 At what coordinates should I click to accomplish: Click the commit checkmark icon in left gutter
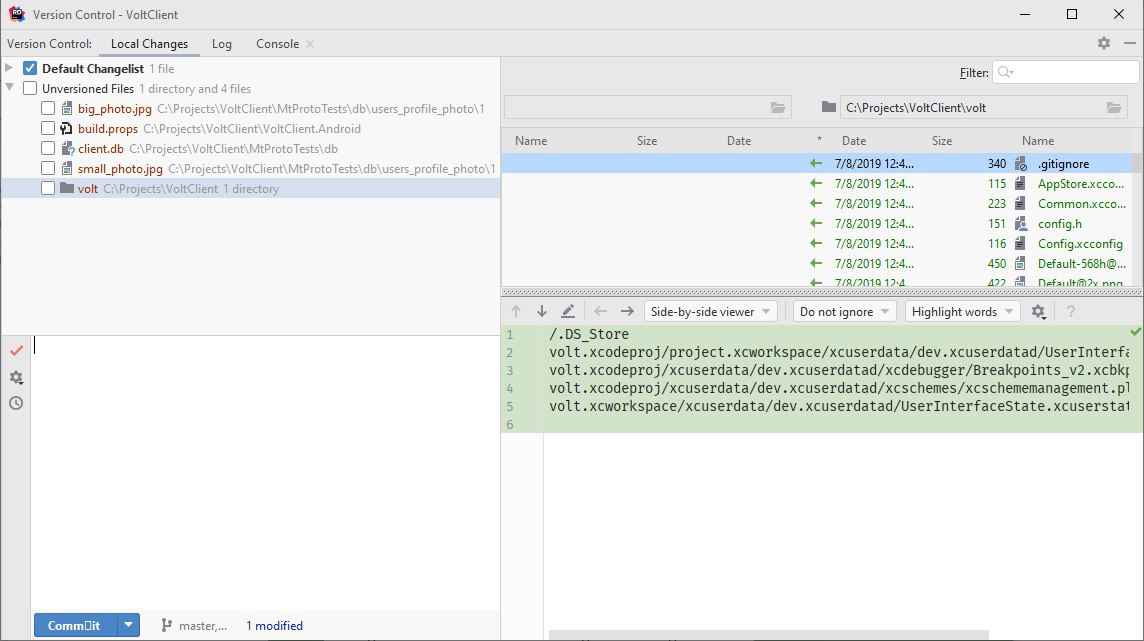click(x=16, y=350)
